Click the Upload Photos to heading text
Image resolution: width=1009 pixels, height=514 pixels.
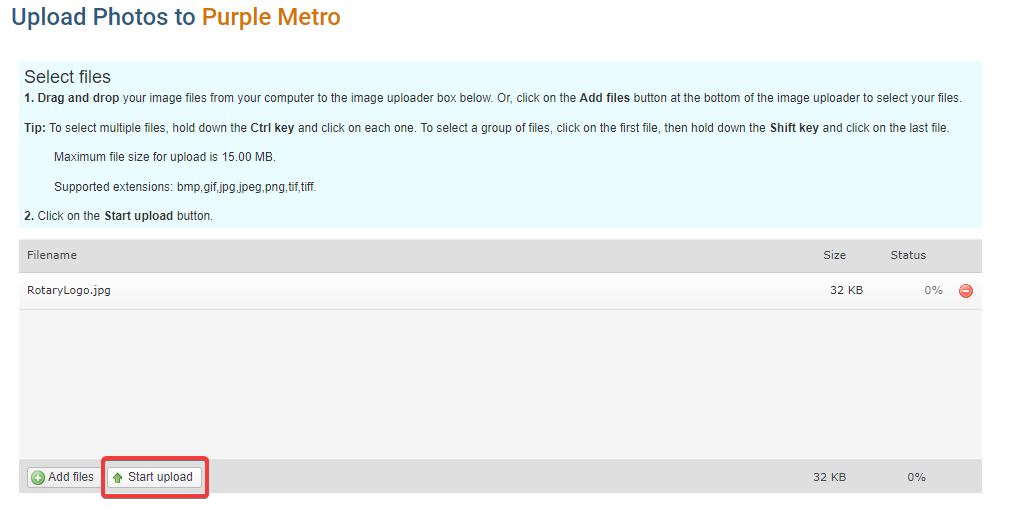pos(103,17)
